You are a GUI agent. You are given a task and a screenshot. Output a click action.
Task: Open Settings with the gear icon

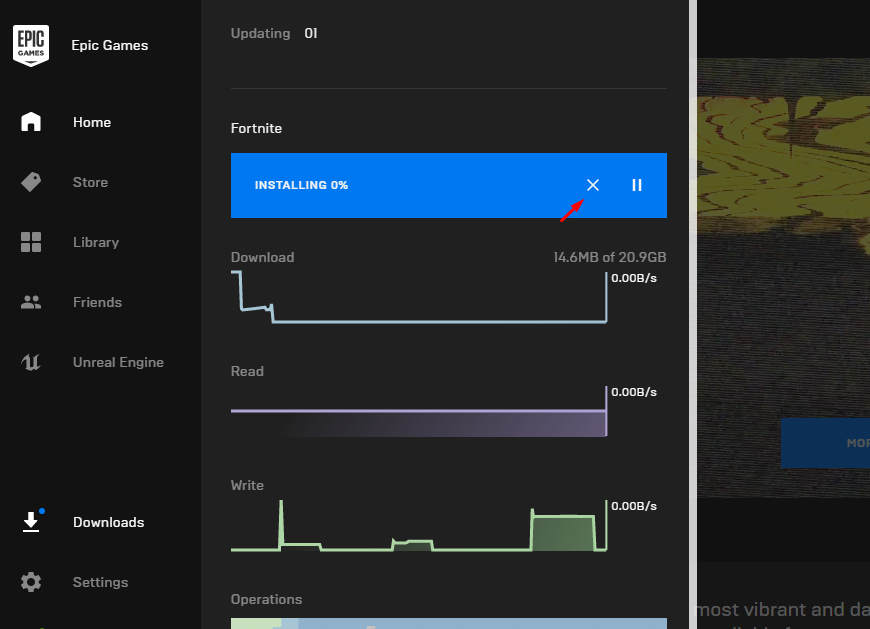click(31, 581)
